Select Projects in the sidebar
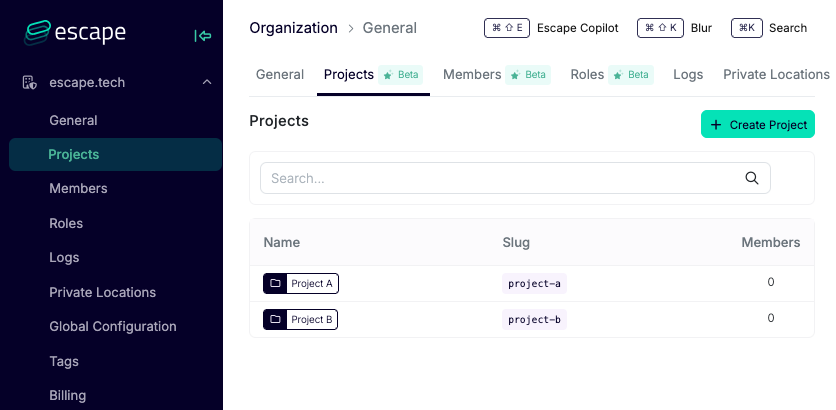The image size is (836, 410). 115,155
